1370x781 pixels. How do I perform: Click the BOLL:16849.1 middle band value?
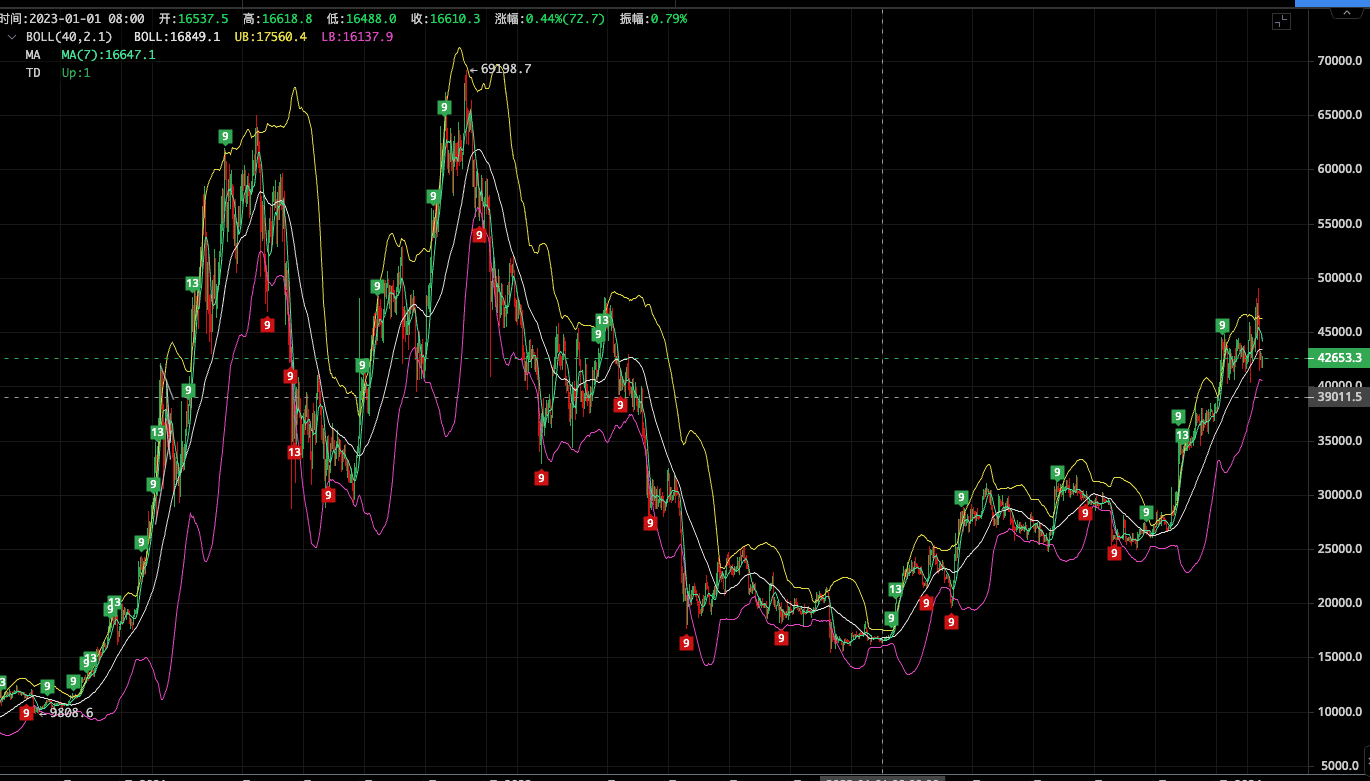coord(177,37)
